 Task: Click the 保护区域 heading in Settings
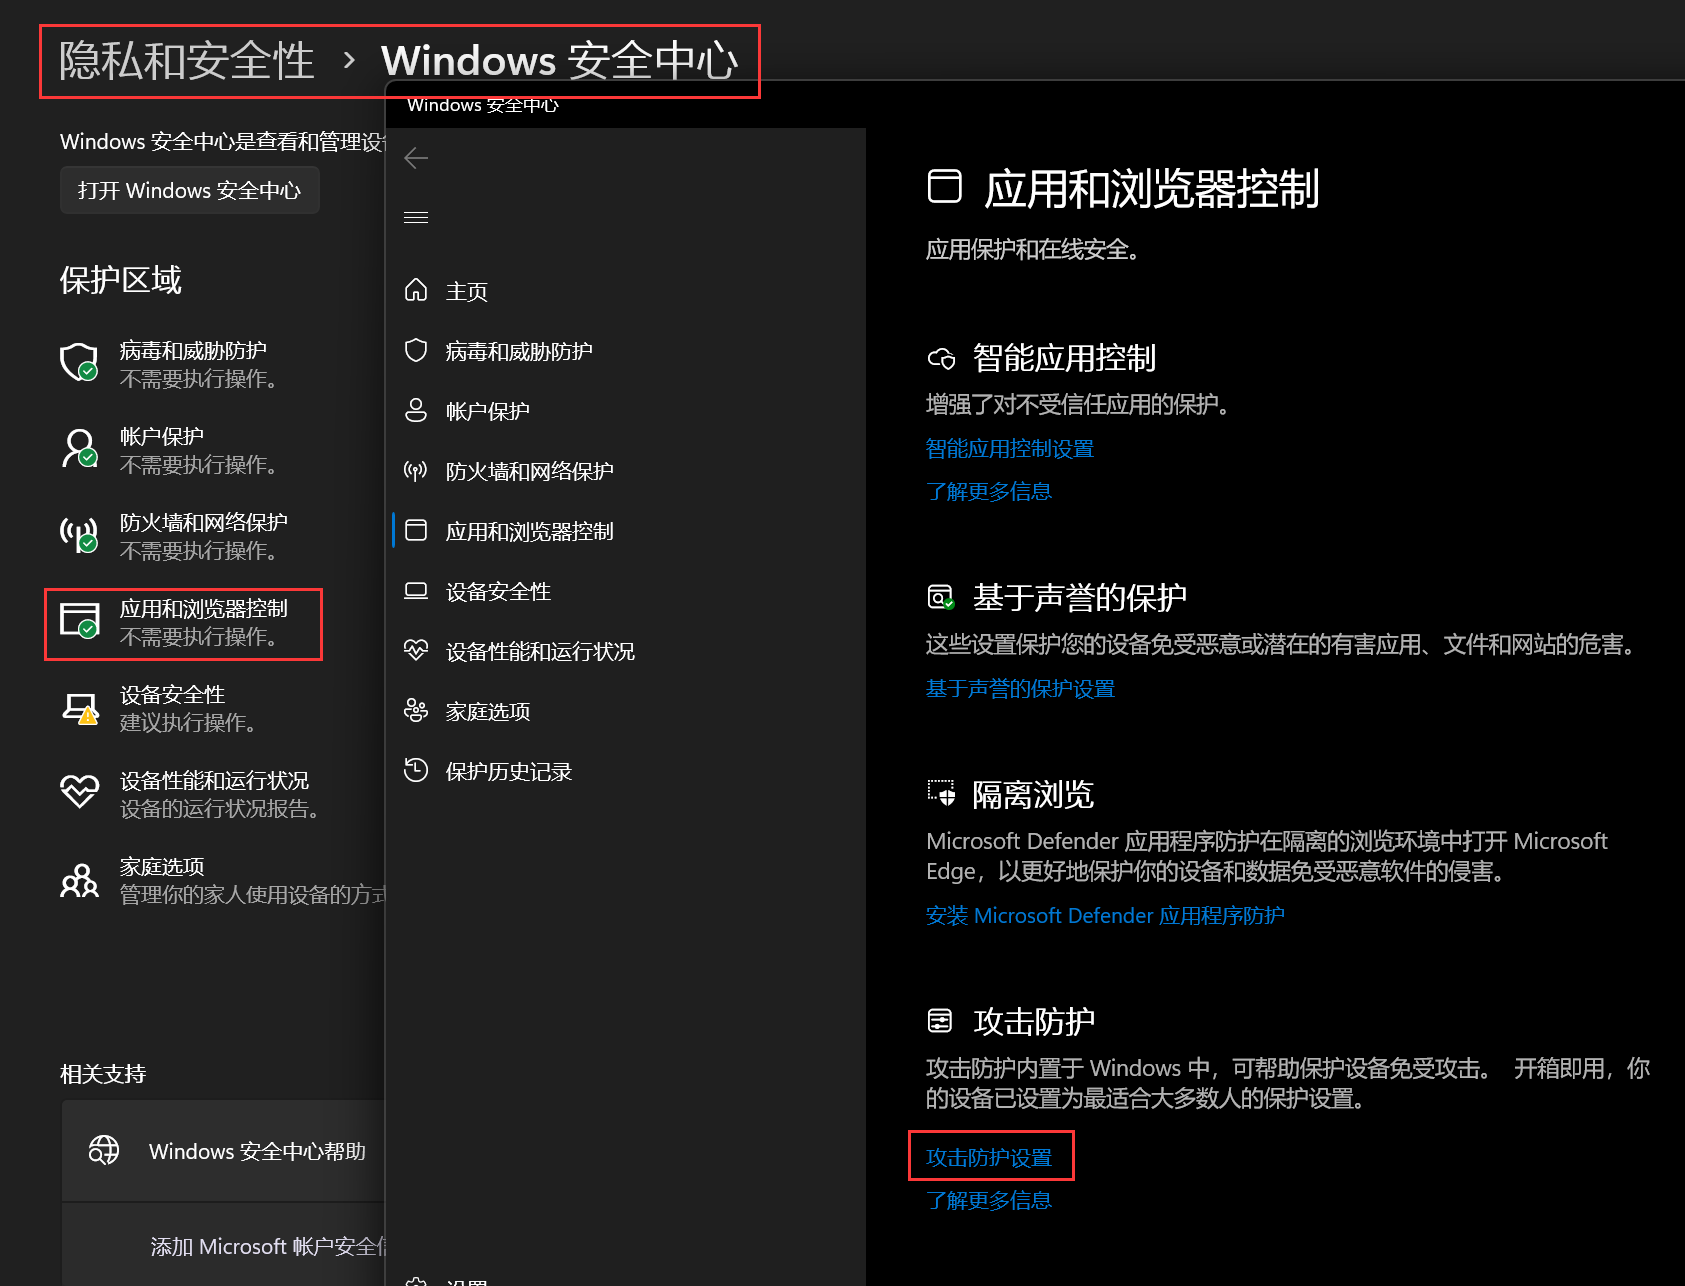pyautogui.click(x=120, y=280)
